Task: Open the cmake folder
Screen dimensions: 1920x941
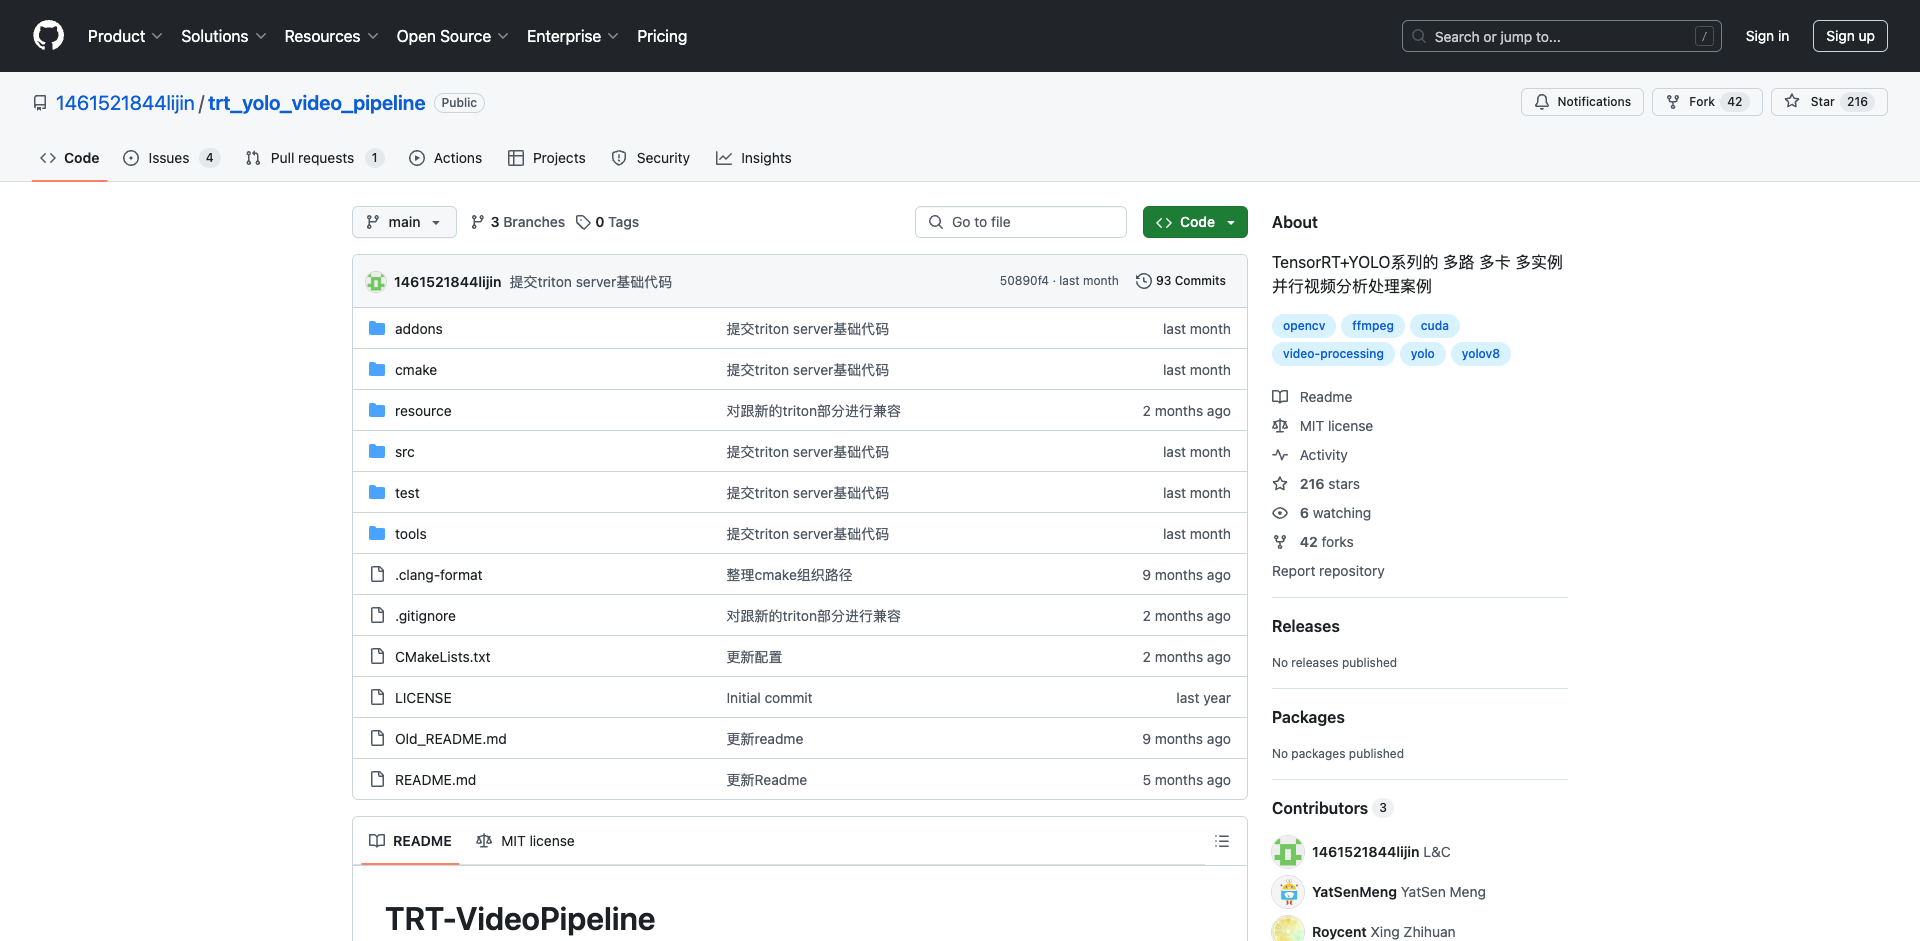Action: pyautogui.click(x=416, y=370)
